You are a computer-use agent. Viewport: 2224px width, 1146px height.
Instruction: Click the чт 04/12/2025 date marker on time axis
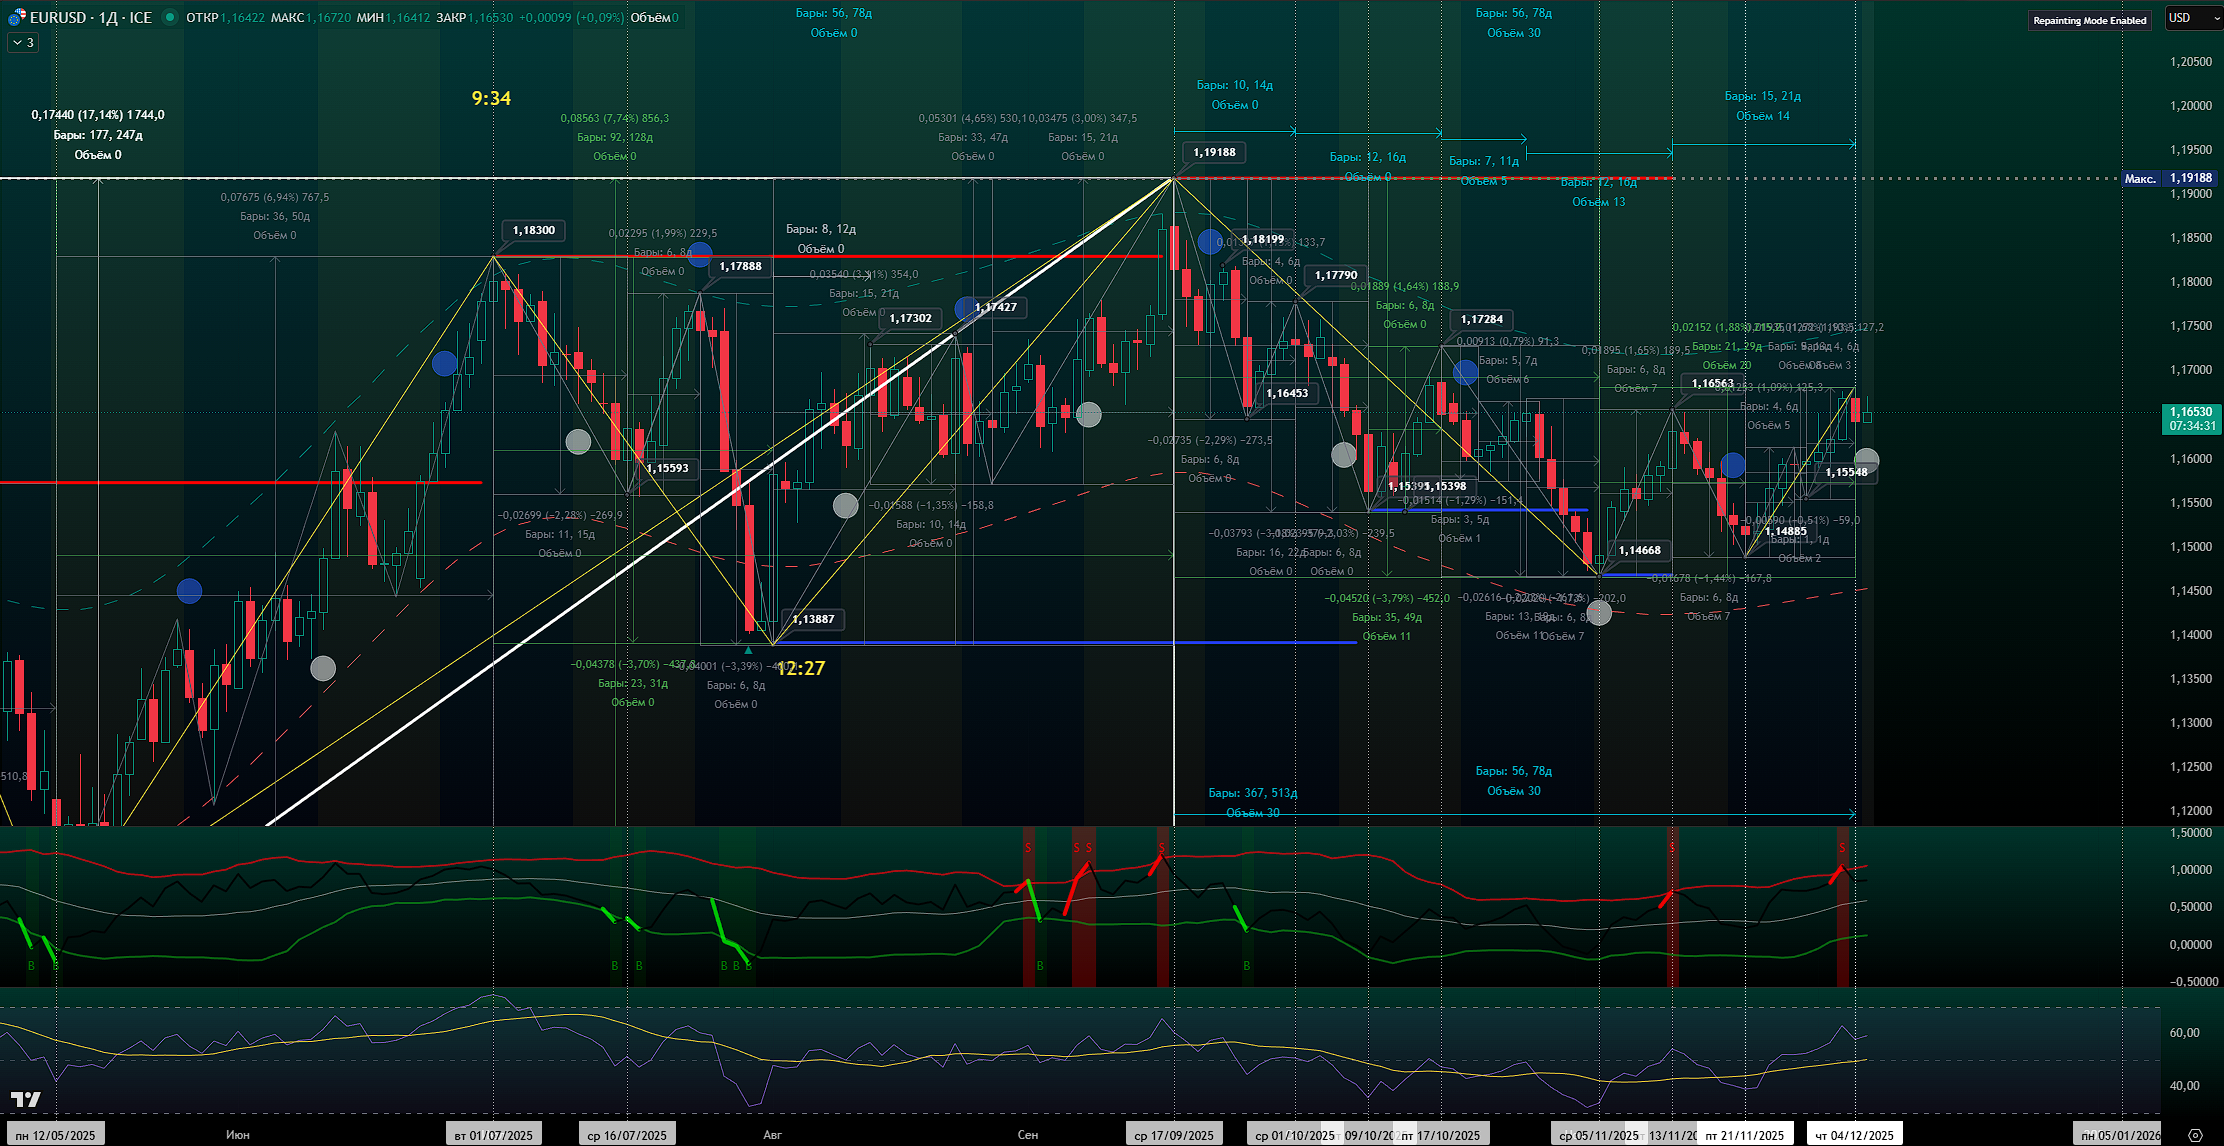point(1854,1135)
